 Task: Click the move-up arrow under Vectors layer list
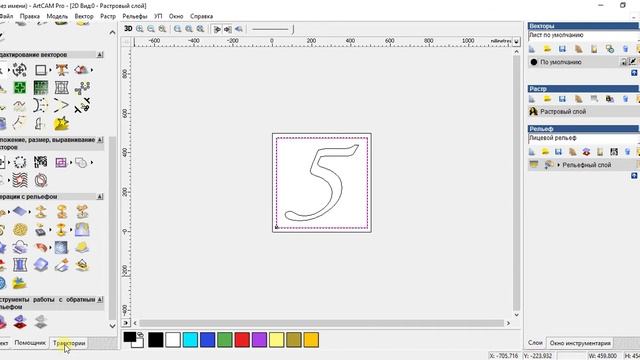pyautogui.click(x=634, y=73)
